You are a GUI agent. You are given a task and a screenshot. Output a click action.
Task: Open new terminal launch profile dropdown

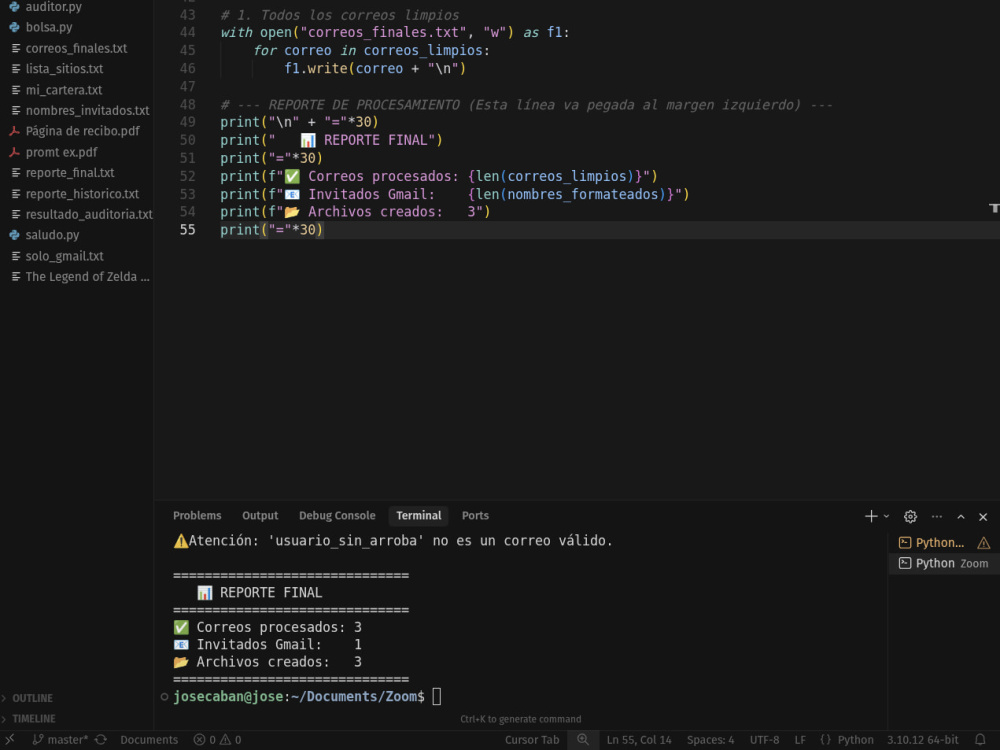pos(886,517)
